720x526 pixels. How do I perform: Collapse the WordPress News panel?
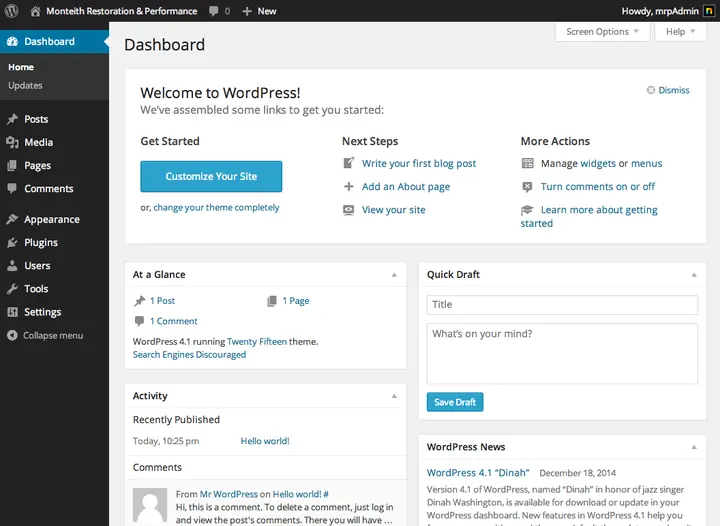pos(694,447)
